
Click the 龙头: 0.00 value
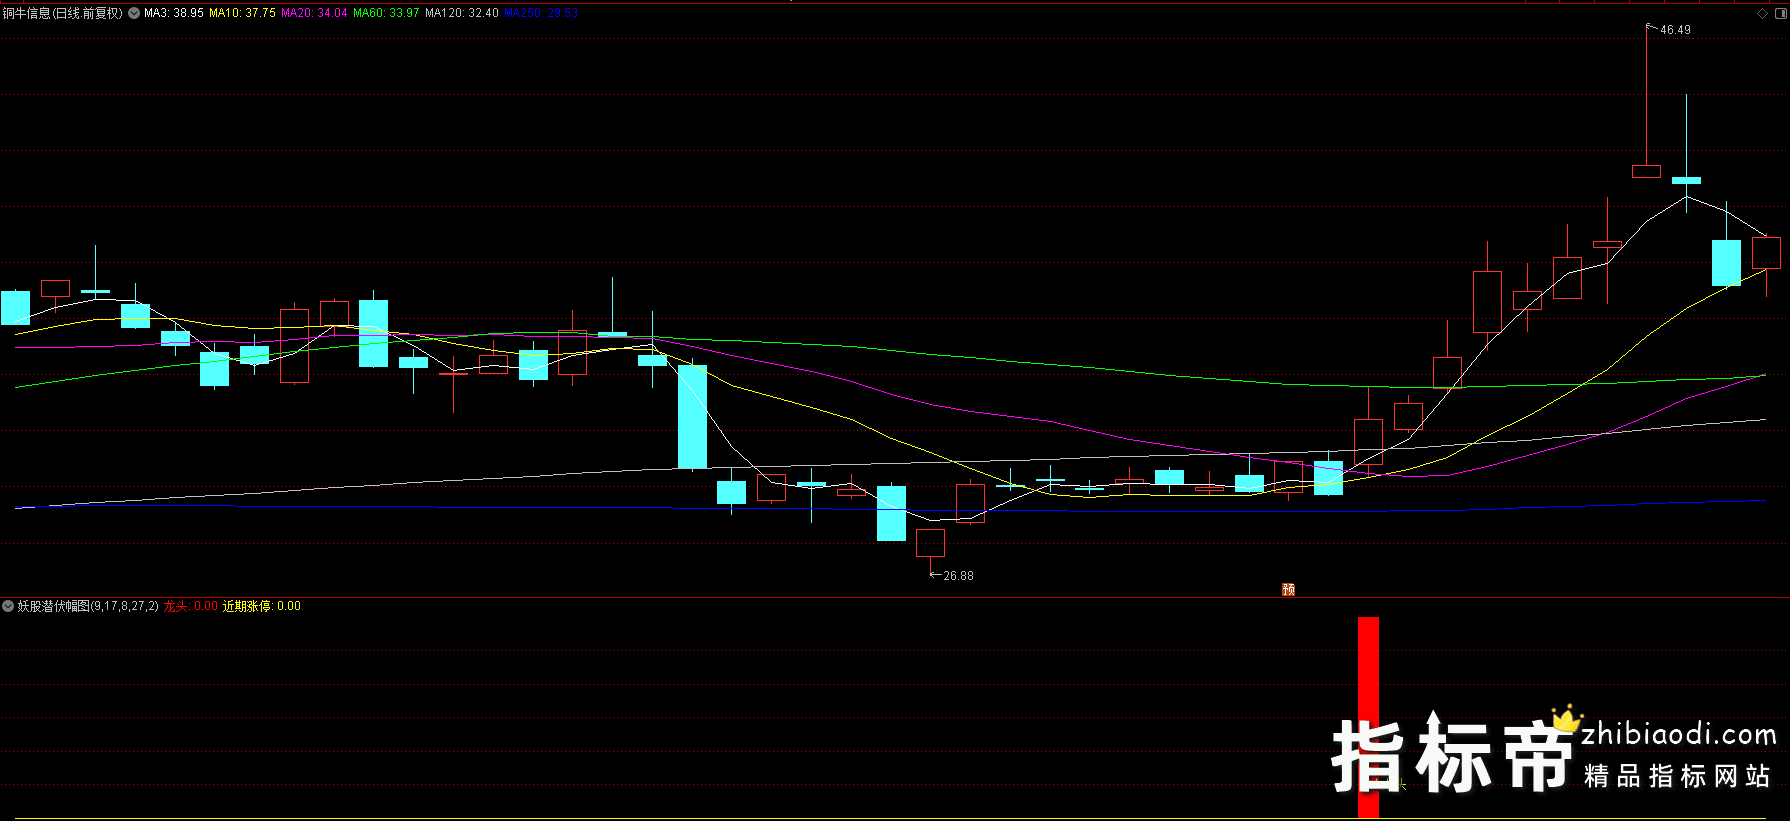coord(191,606)
